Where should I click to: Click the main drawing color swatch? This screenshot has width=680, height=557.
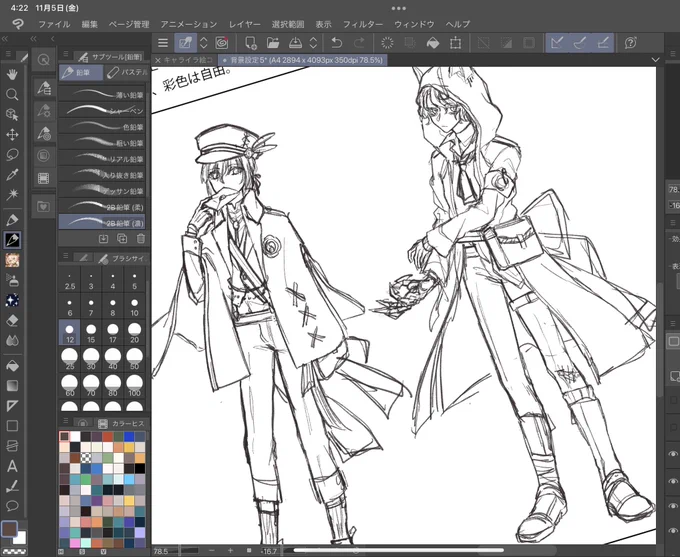(x=9, y=529)
